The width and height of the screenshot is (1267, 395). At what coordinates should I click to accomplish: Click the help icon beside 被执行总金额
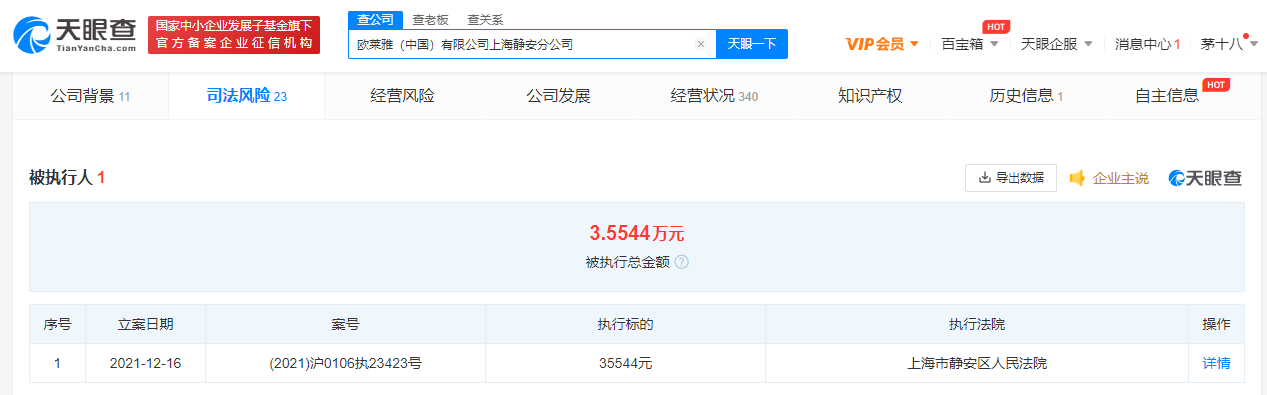(681, 262)
